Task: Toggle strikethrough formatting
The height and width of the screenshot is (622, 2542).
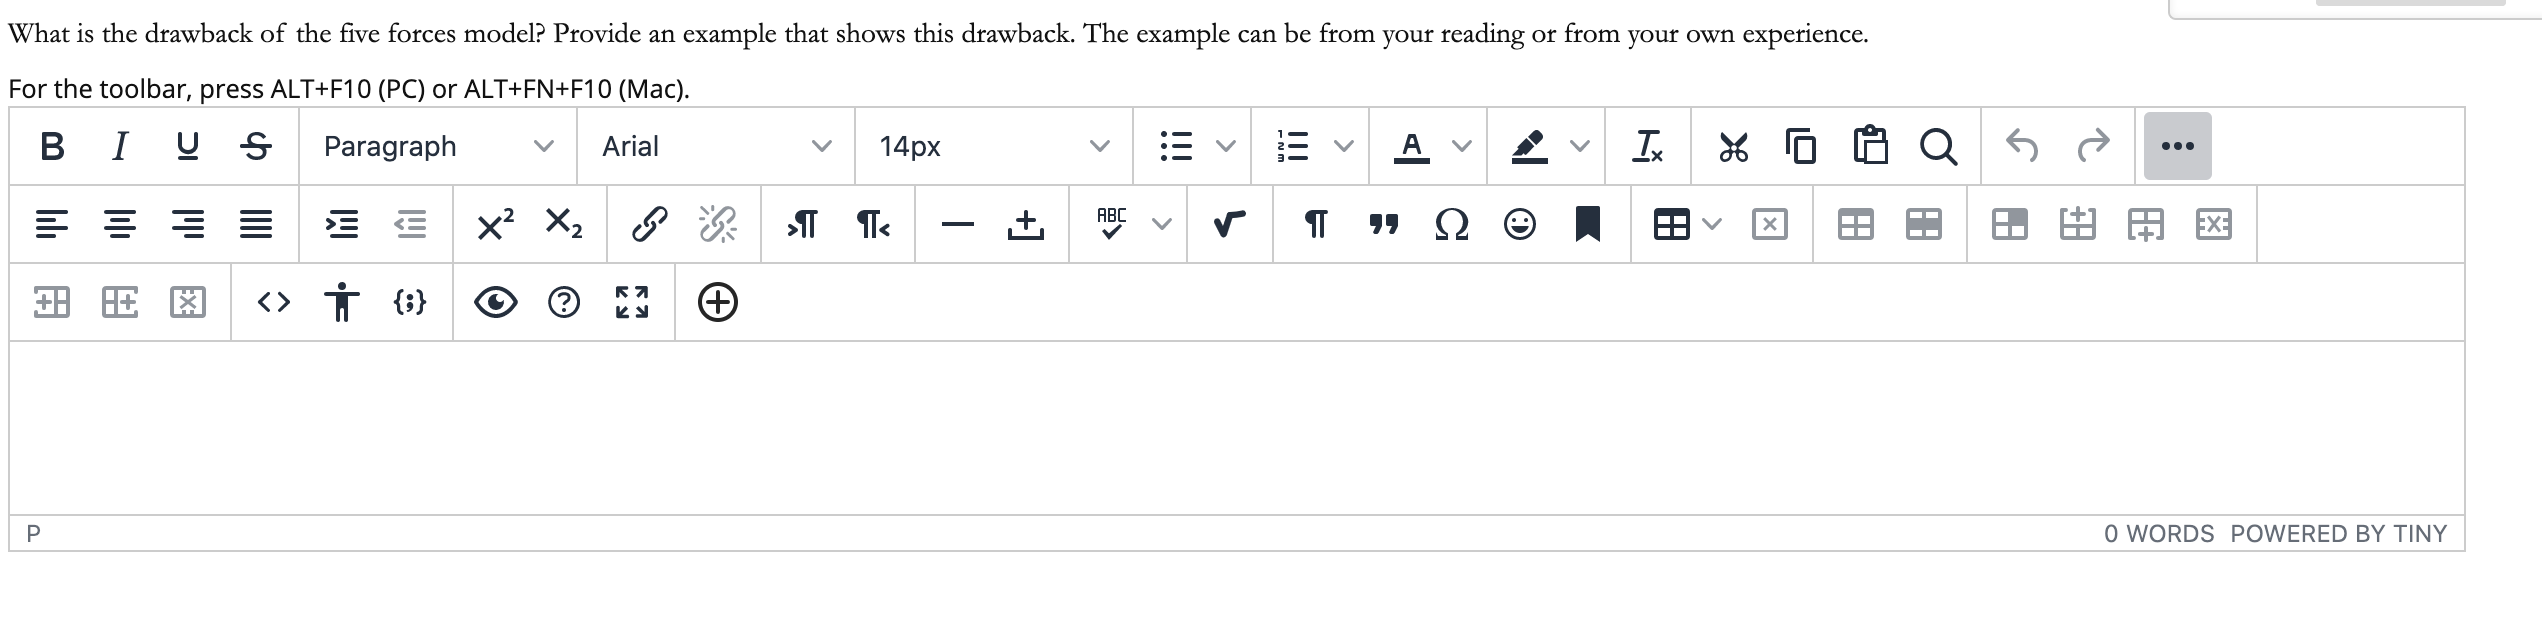Action: [x=256, y=146]
